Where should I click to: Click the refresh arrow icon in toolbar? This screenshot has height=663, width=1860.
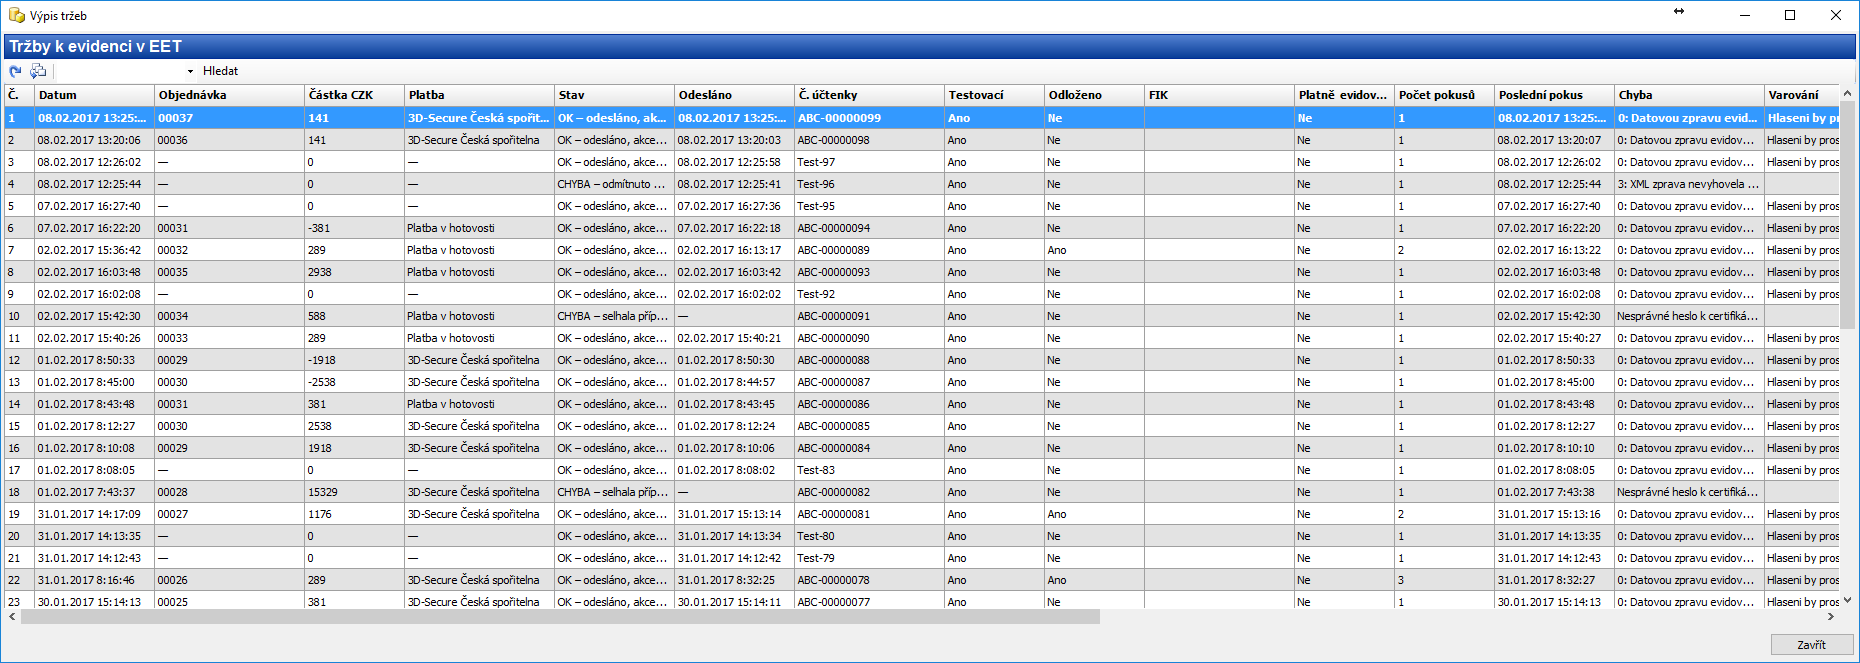point(15,71)
